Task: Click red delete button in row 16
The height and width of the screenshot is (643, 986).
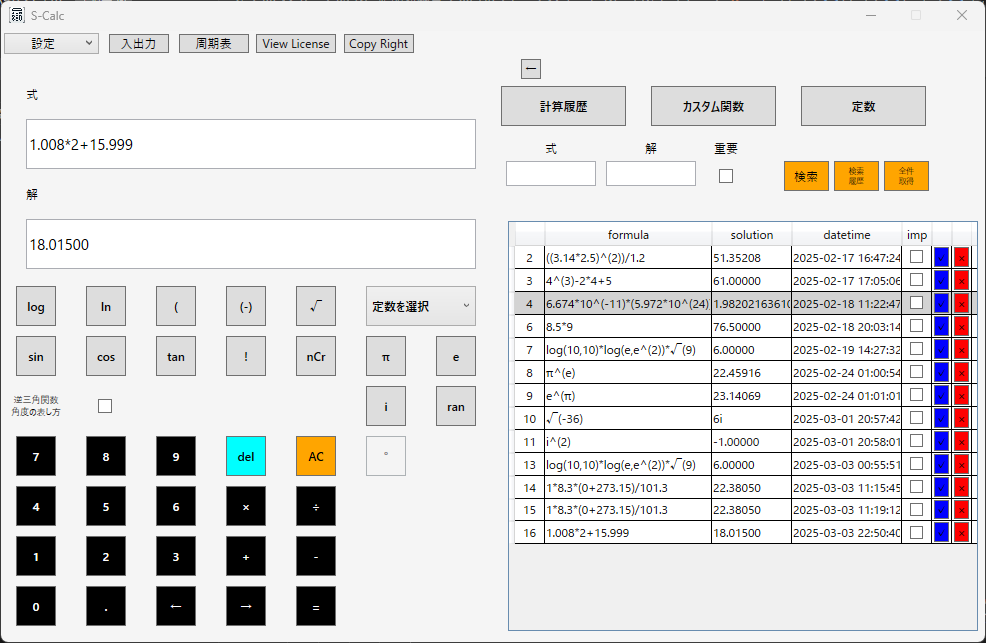Action: click(961, 532)
